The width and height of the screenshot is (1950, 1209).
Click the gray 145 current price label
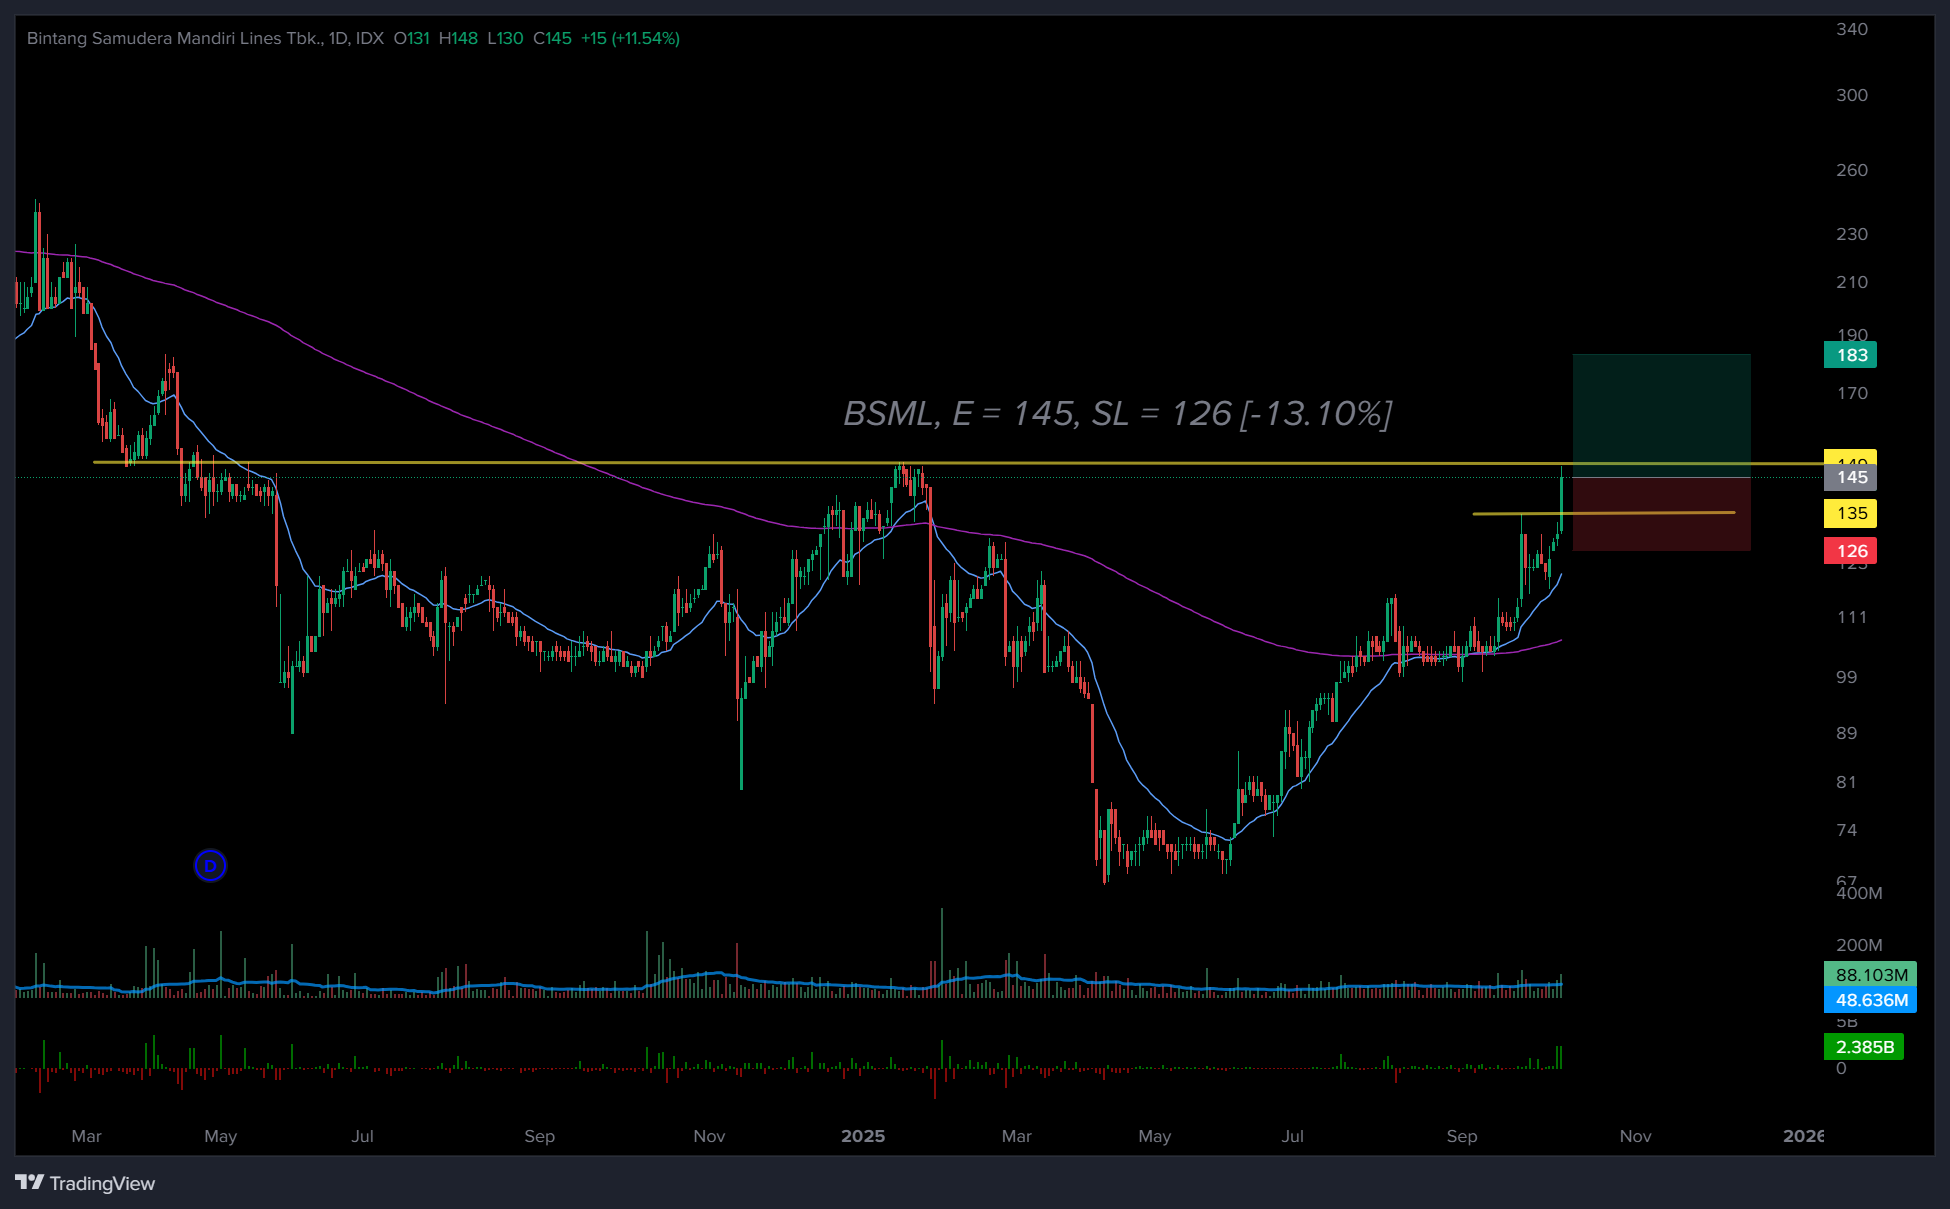tap(1850, 477)
